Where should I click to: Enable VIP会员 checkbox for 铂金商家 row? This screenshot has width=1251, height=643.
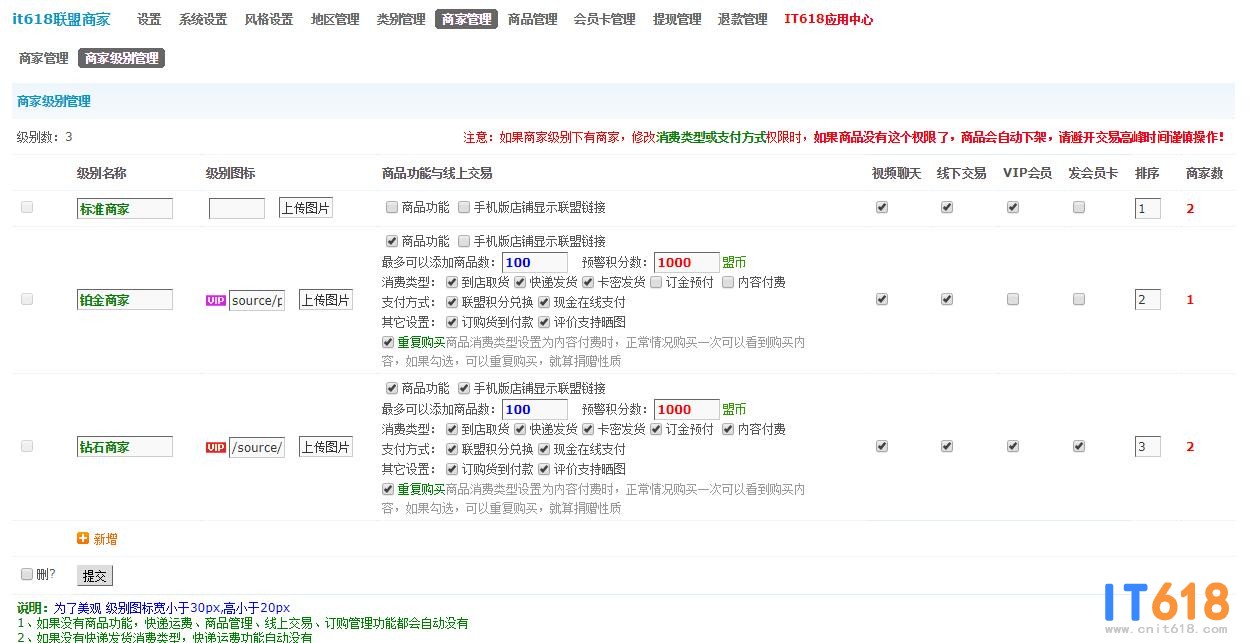pyautogui.click(x=1013, y=299)
